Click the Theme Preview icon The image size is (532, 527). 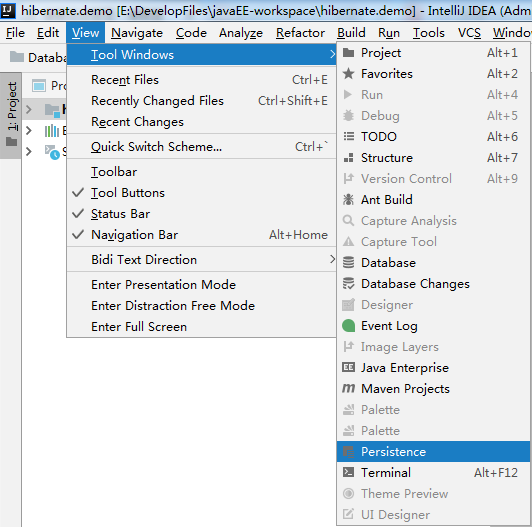pos(348,493)
